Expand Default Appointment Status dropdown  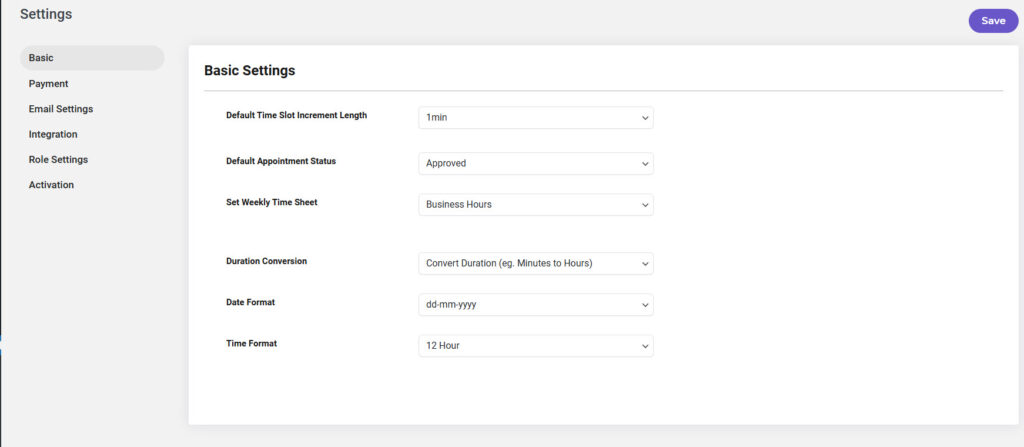point(536,163)
